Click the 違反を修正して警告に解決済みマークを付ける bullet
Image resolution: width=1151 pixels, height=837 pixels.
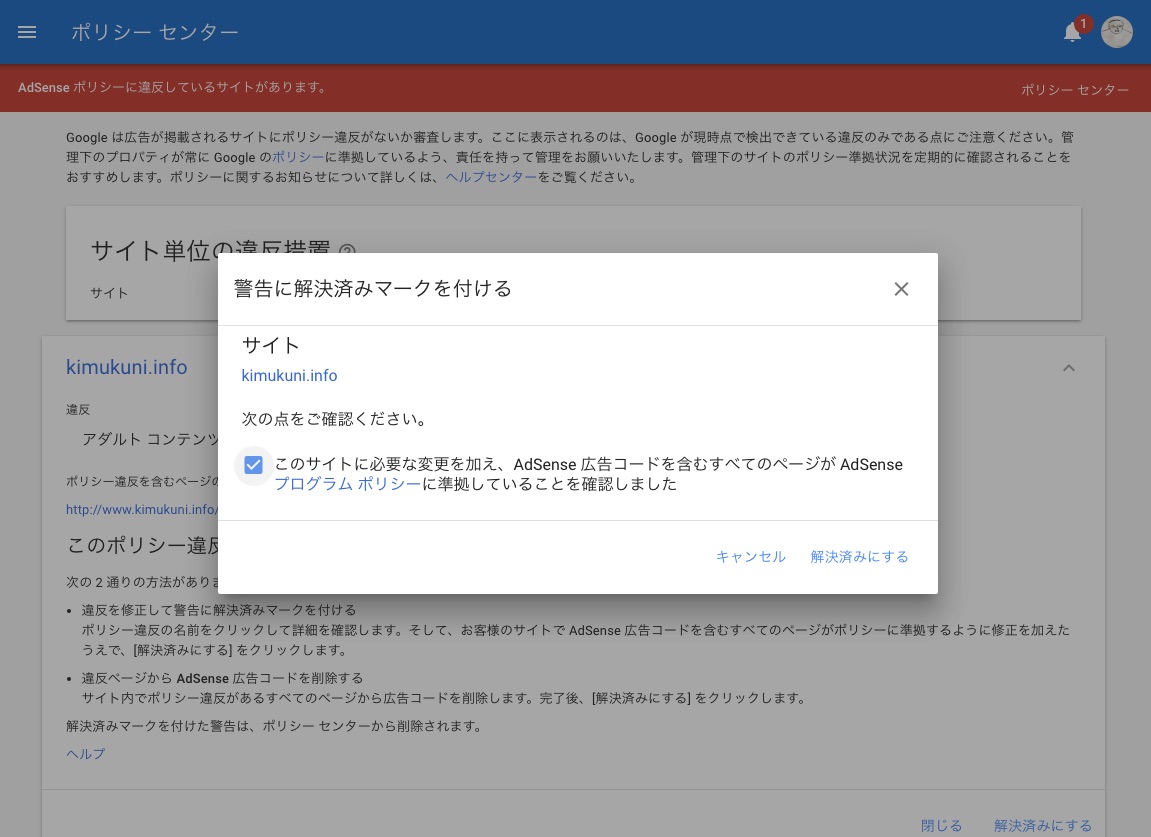point(219,610)
